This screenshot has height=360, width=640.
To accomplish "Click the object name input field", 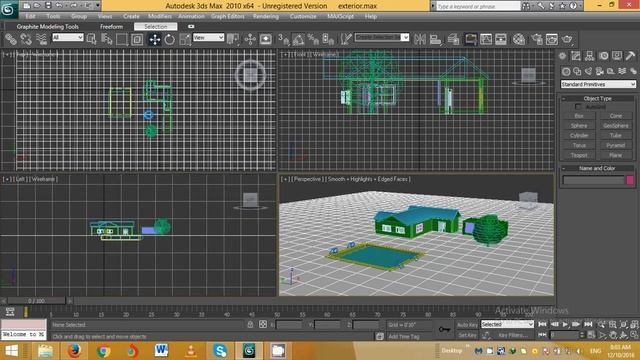I will [x=593, y=180].
